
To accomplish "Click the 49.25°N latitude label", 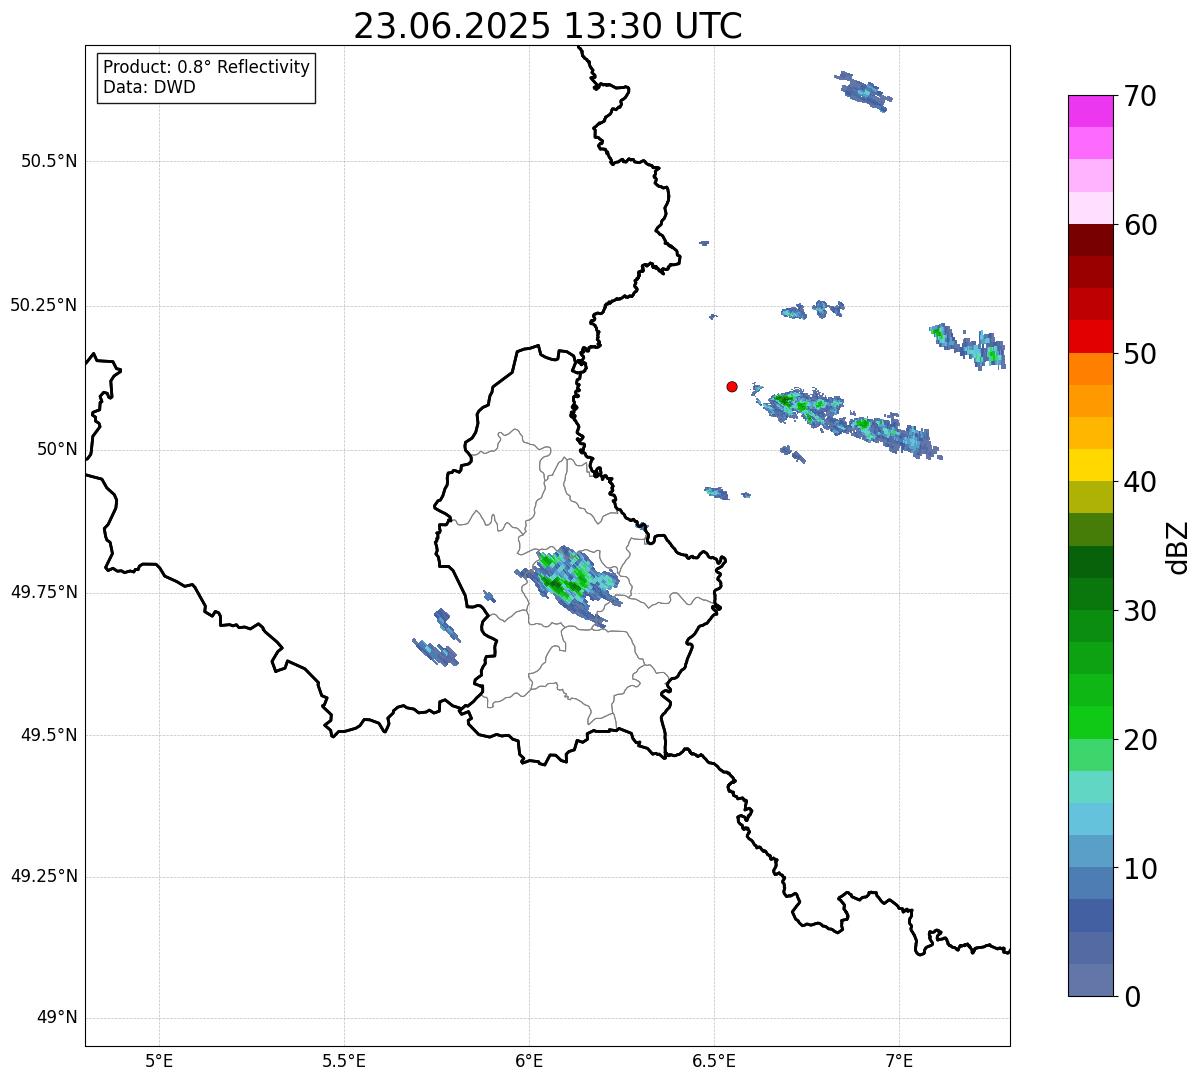I will (44, 877).
